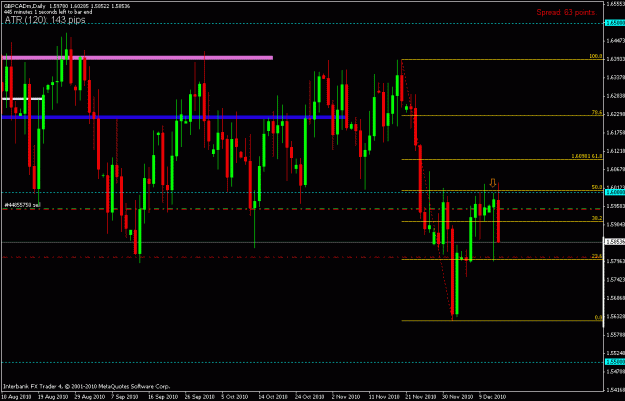Click the '16 Sep 2010' date label

click(x=163, y=397)
